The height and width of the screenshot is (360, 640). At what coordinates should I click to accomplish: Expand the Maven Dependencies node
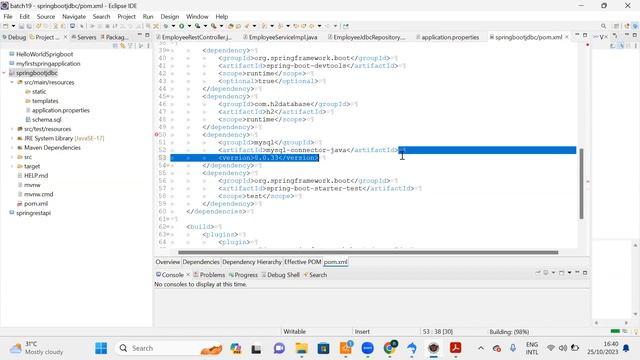tap(12, 148)
